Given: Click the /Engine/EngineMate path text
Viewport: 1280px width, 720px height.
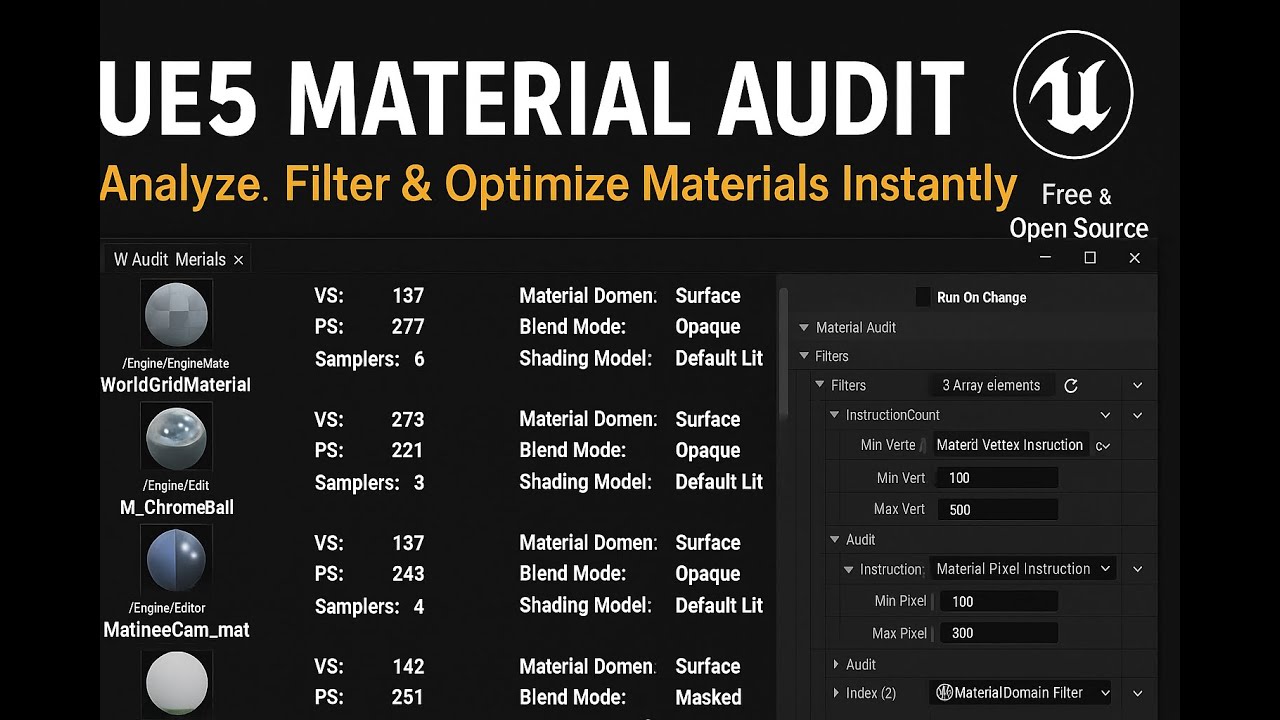Looking at the screenshot, I should tap(176, 364).
